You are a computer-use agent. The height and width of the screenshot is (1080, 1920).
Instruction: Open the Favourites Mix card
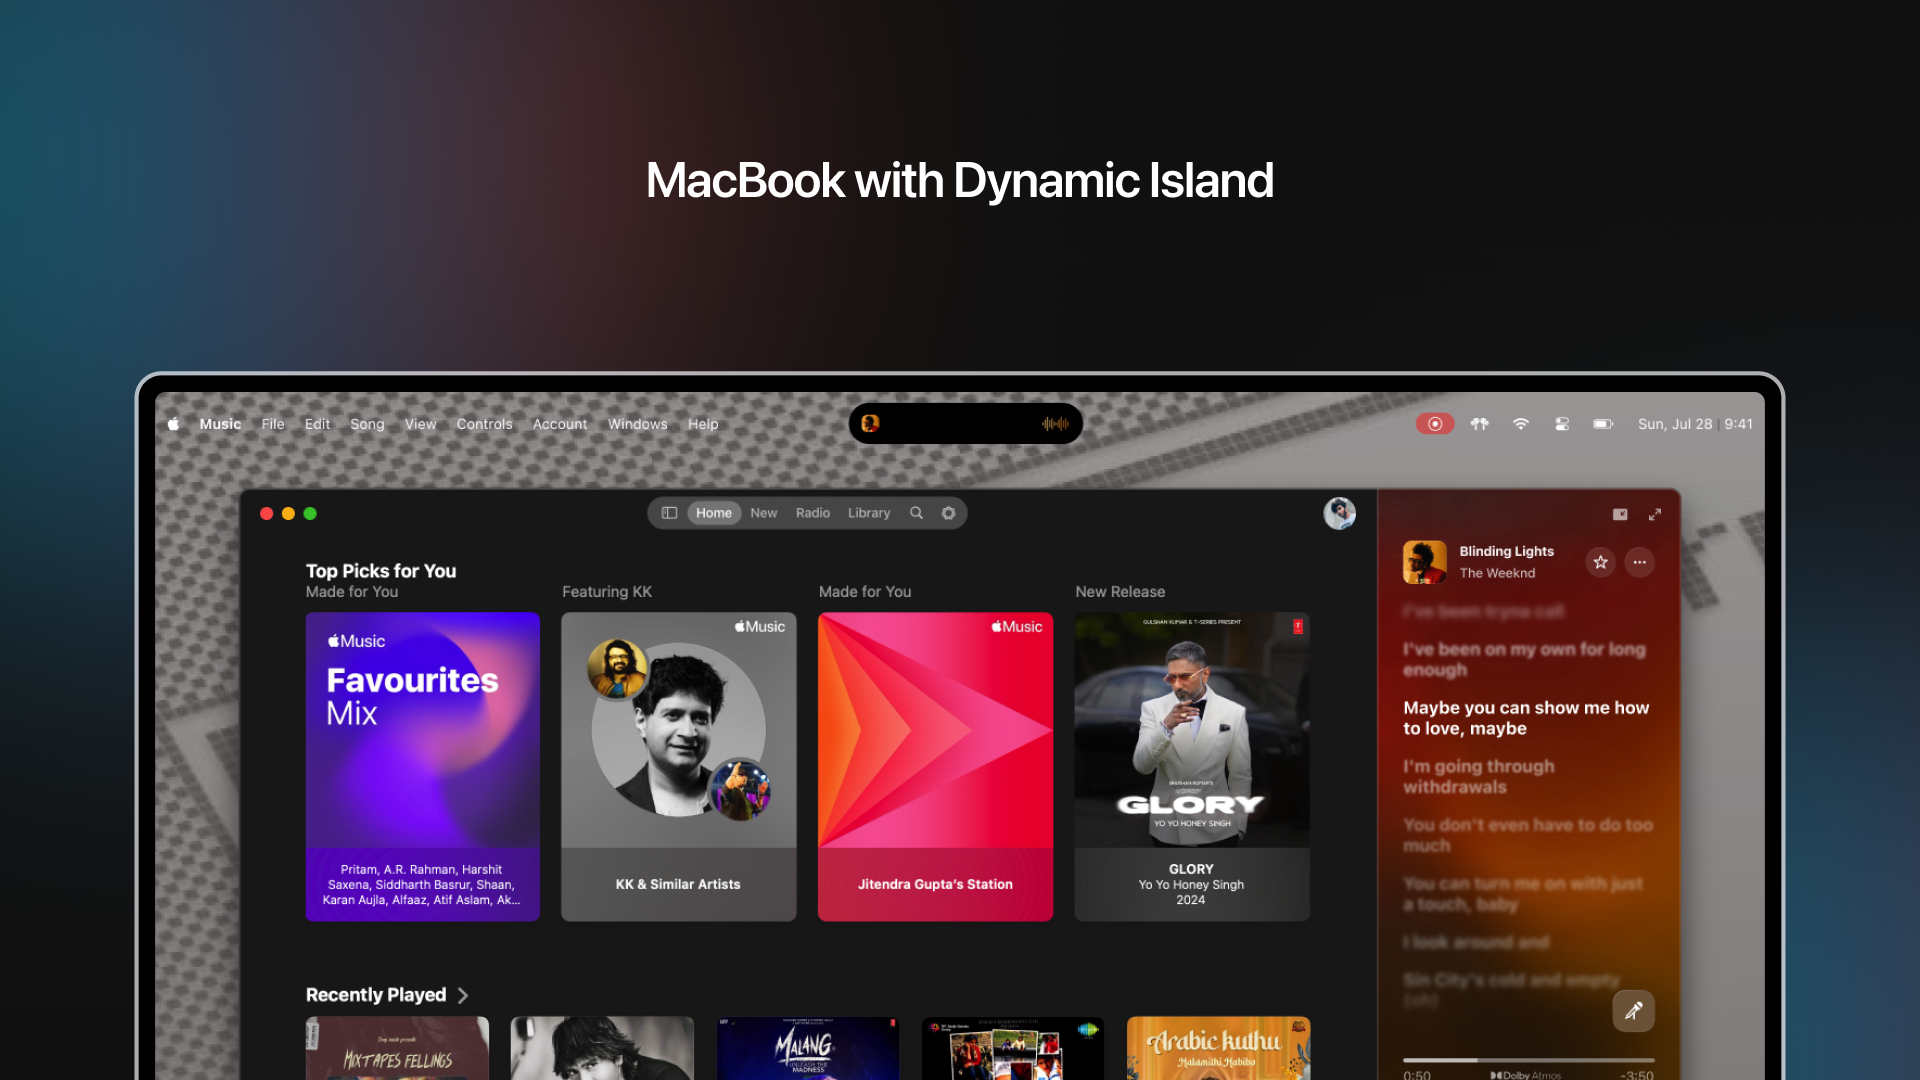423,766
